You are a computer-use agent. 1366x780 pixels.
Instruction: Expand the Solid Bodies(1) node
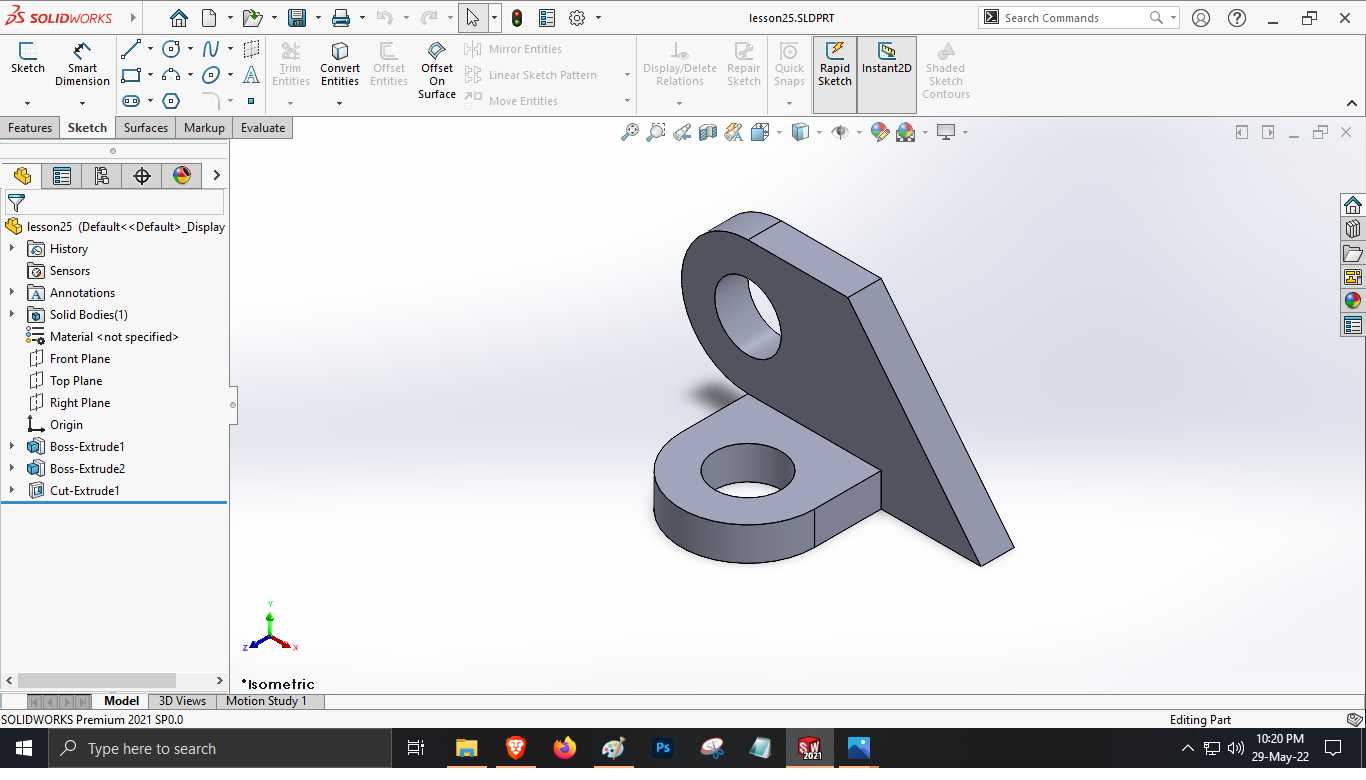click(12, 314)
